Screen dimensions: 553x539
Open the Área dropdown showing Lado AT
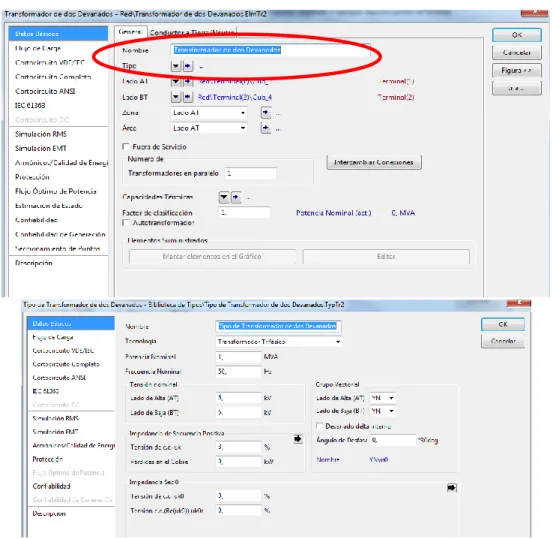click(x=209, y=128)
